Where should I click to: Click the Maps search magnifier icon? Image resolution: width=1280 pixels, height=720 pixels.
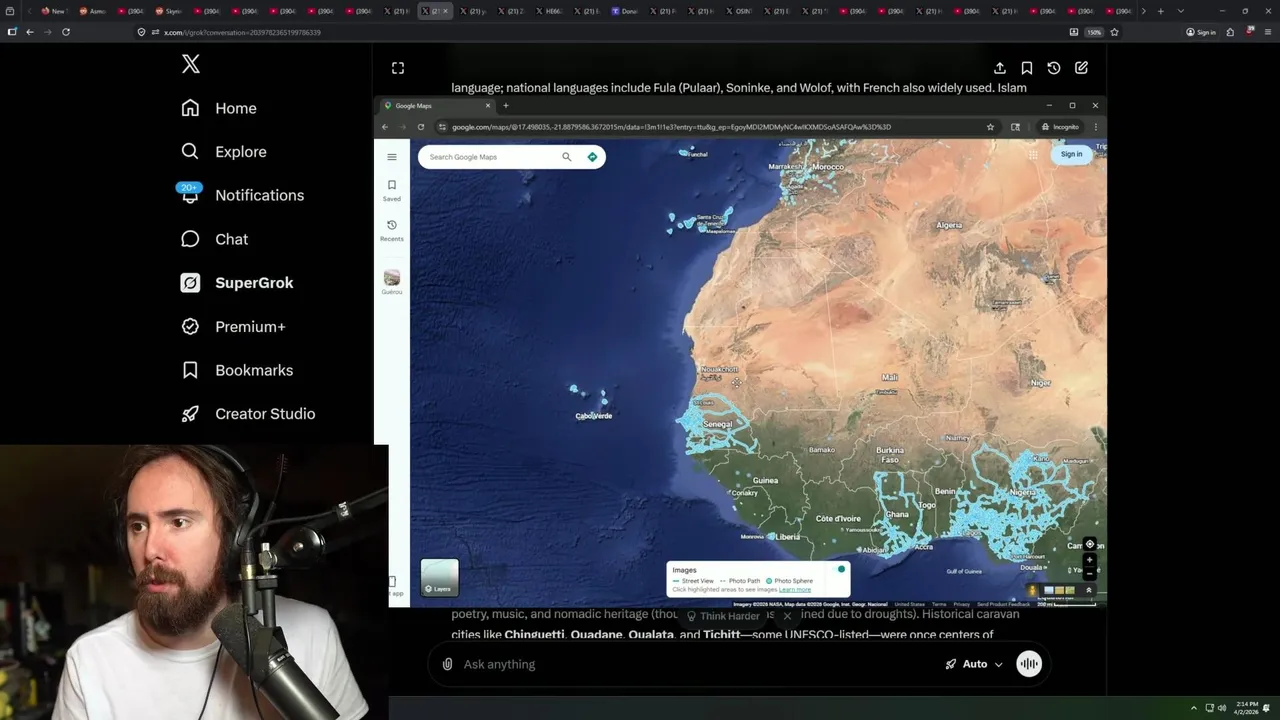pos(566,157)
